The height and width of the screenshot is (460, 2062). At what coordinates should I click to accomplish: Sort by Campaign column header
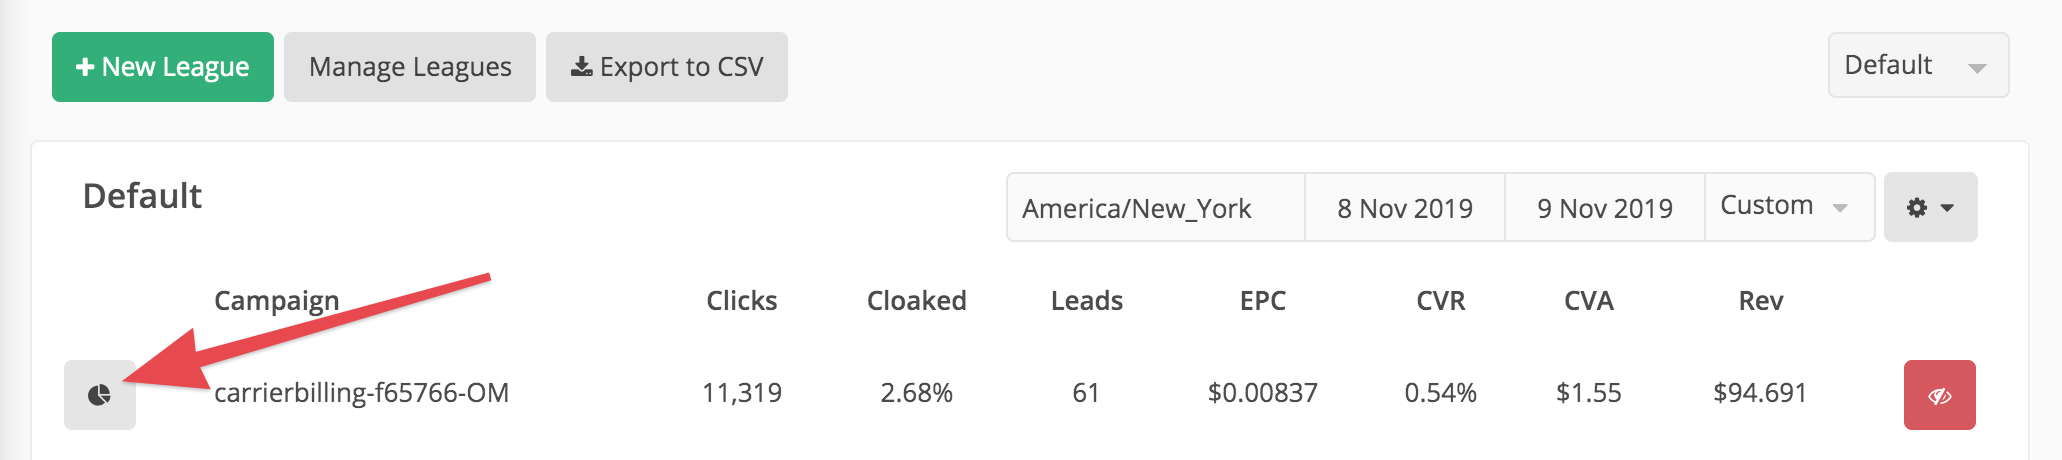point(277,301)
